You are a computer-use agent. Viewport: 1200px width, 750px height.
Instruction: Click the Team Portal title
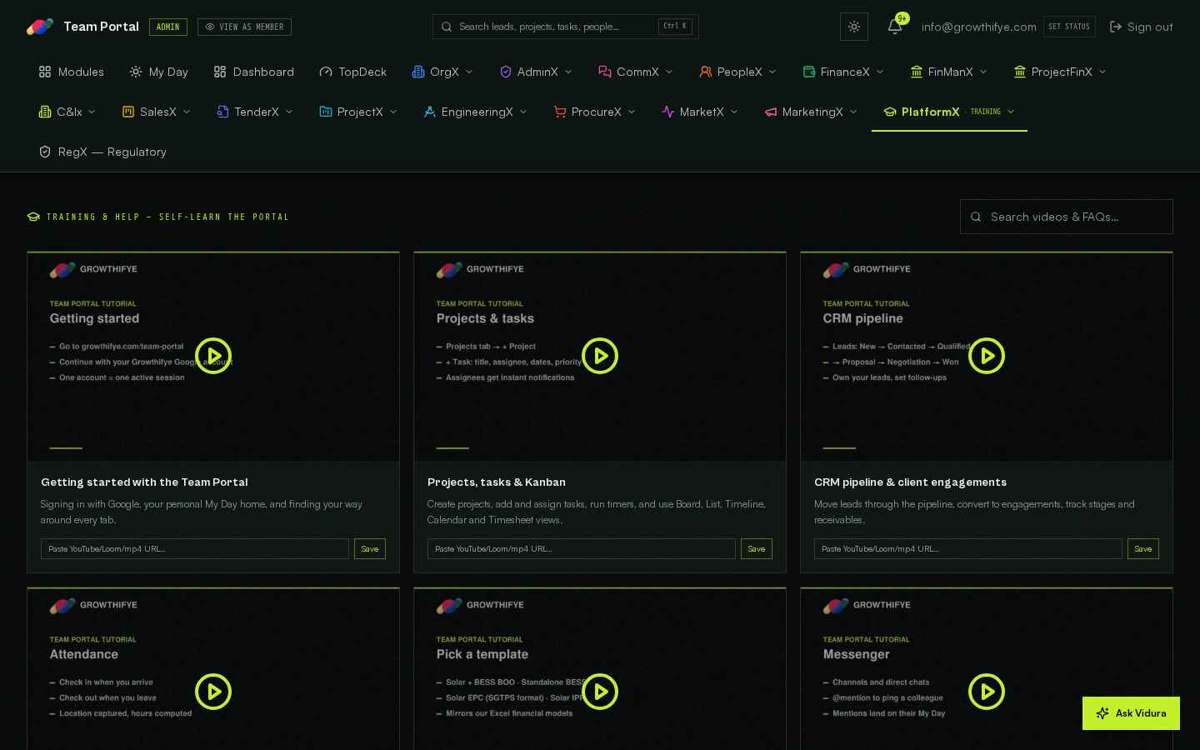coord(101,27)
